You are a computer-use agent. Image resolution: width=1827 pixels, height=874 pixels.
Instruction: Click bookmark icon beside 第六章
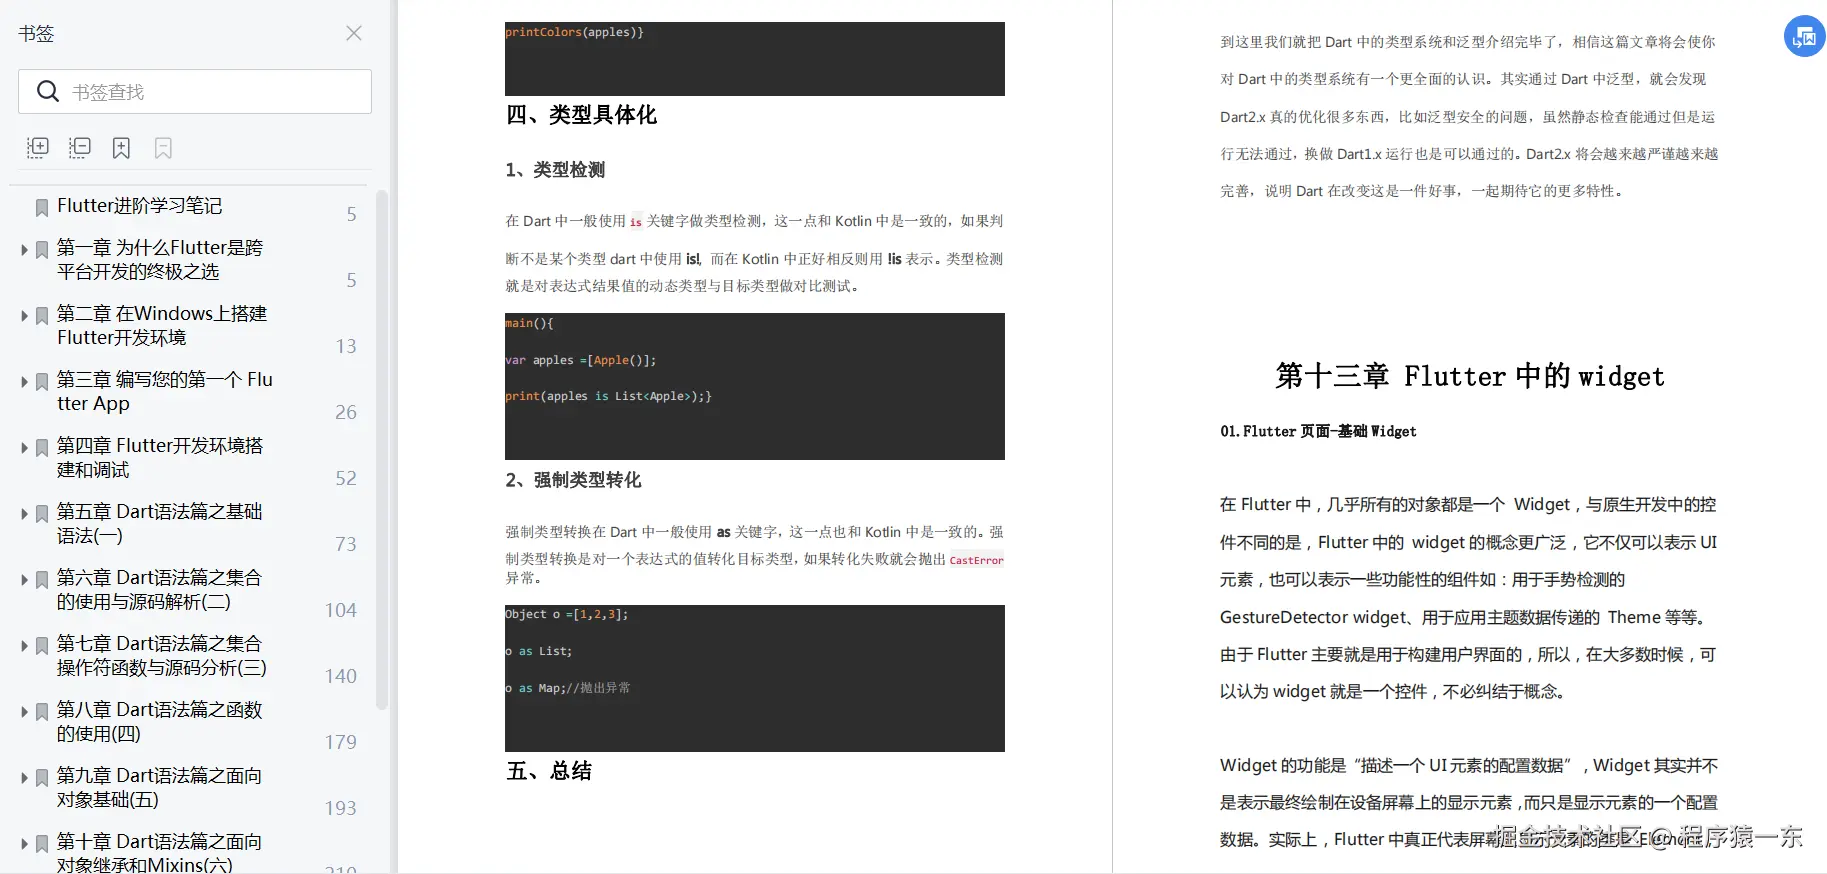(x=42, y=580)
